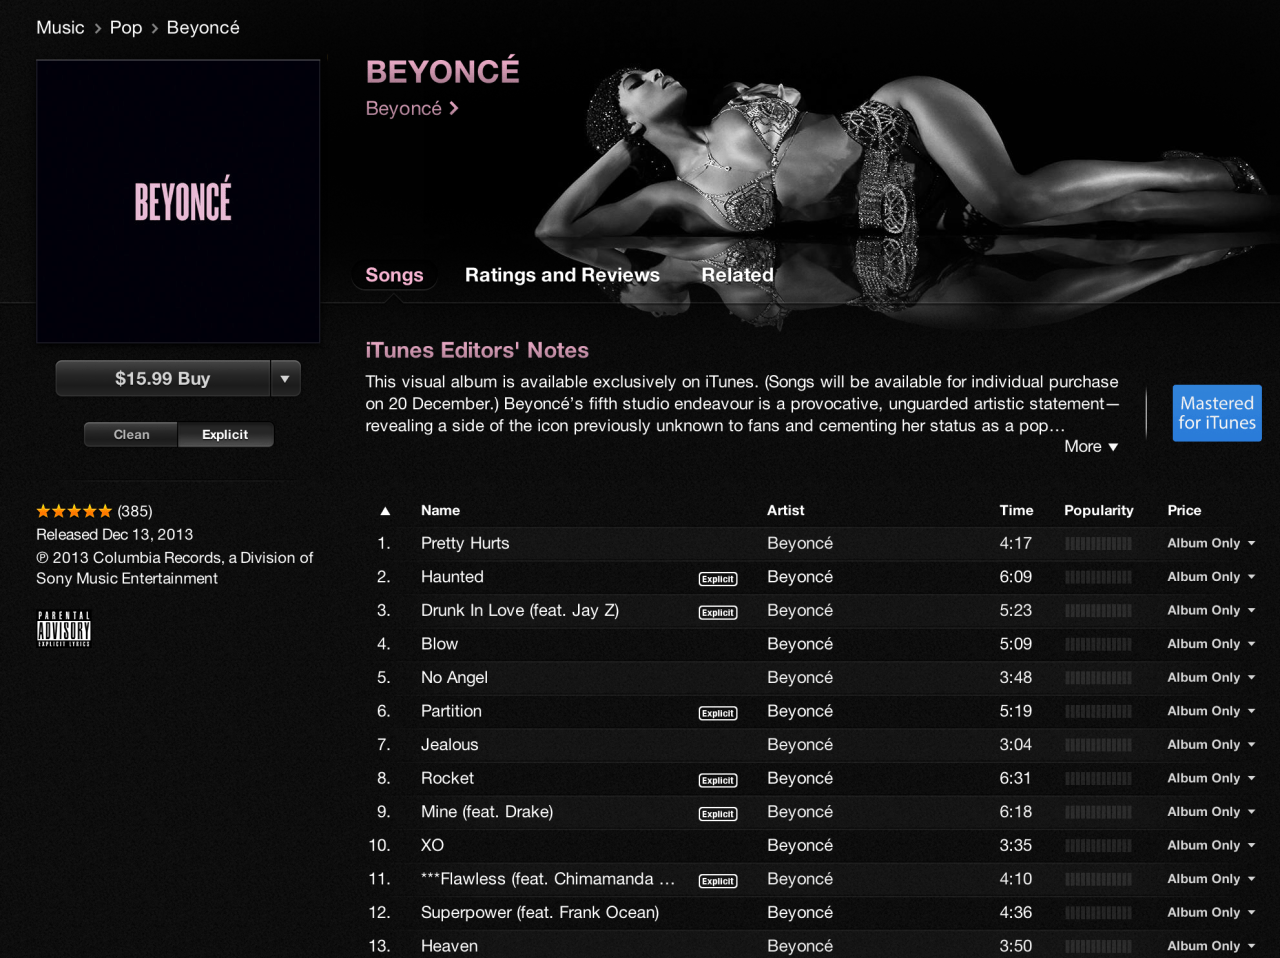Click the popularity bar for Pretty Hurts

pyautogui.click(x=1098, y=544)
